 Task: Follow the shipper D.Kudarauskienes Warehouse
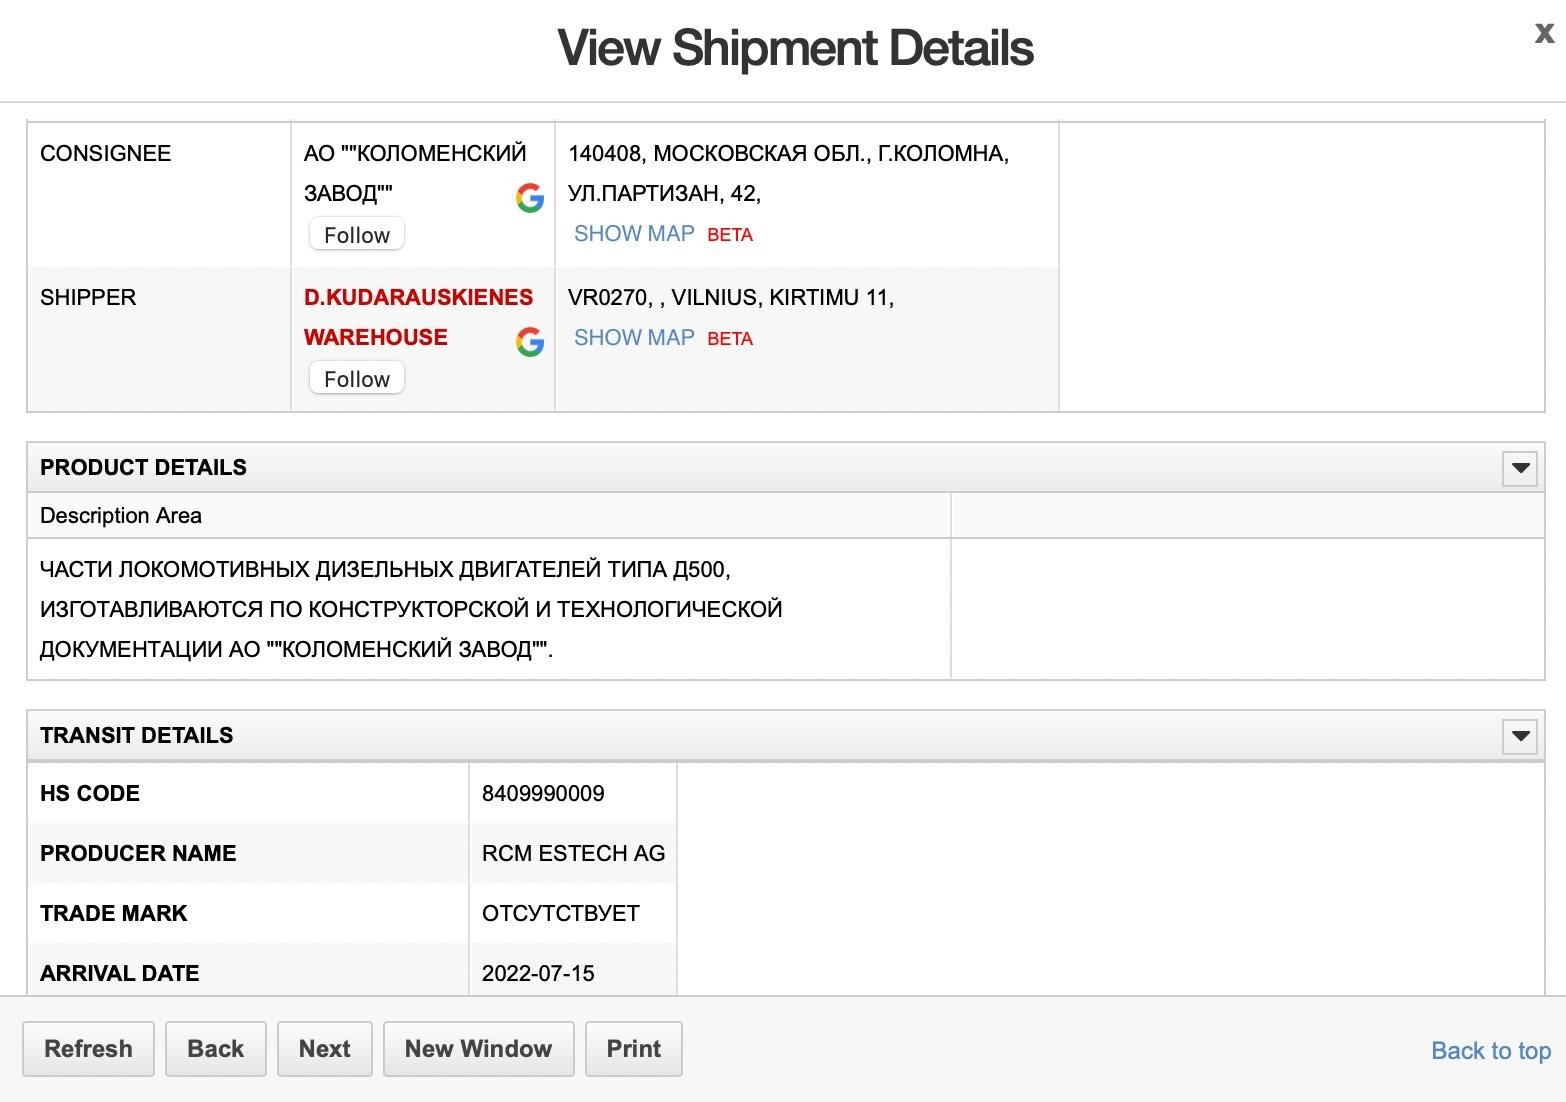click(357, 379)
